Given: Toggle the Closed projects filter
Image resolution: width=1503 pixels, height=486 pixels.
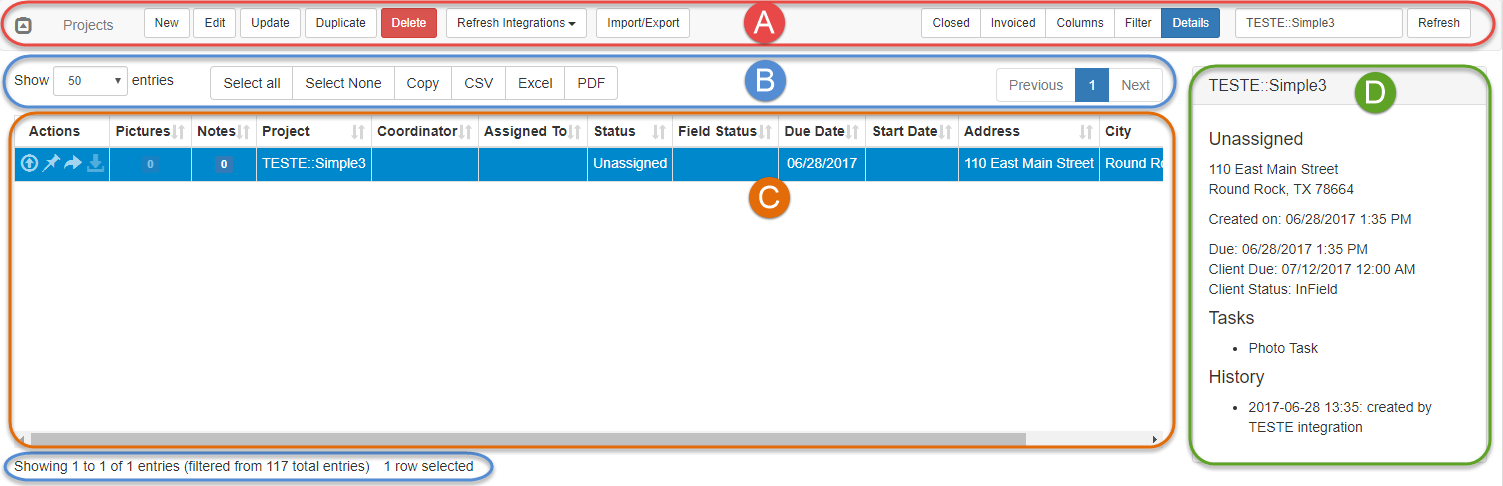Looking at the screenshot, I should (951, 23).
